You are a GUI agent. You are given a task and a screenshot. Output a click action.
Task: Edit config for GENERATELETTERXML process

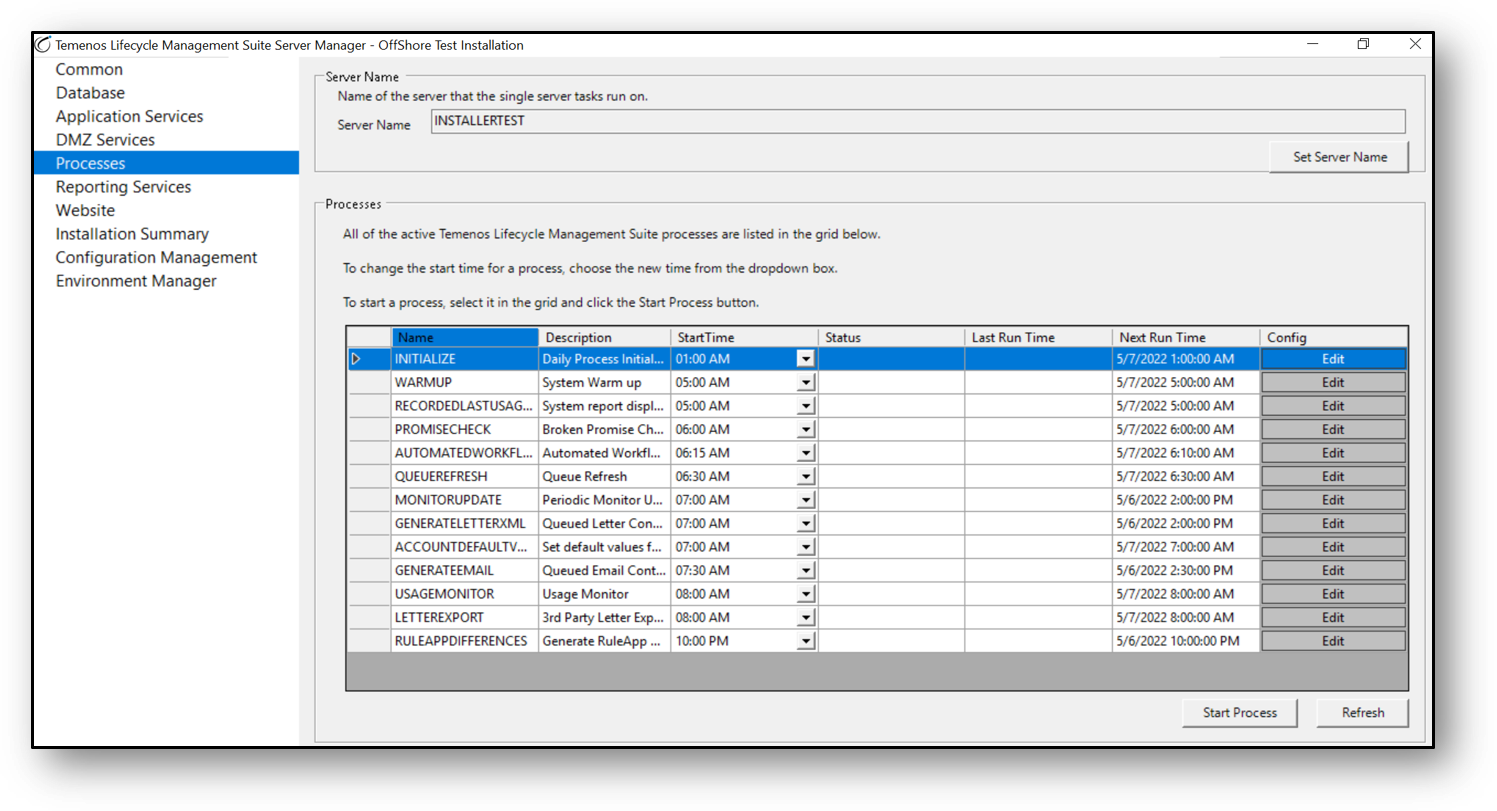(x=1333, y=523)
